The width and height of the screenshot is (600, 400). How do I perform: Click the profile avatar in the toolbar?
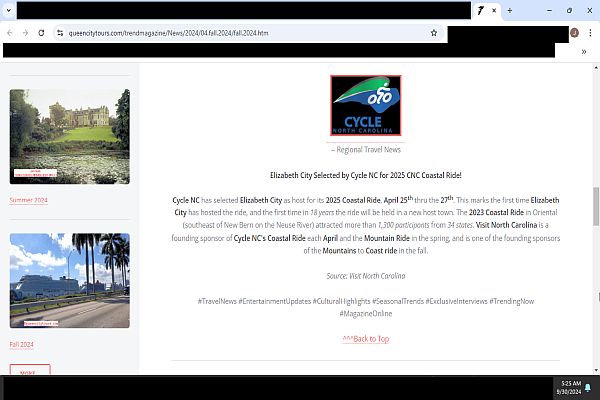575,32
